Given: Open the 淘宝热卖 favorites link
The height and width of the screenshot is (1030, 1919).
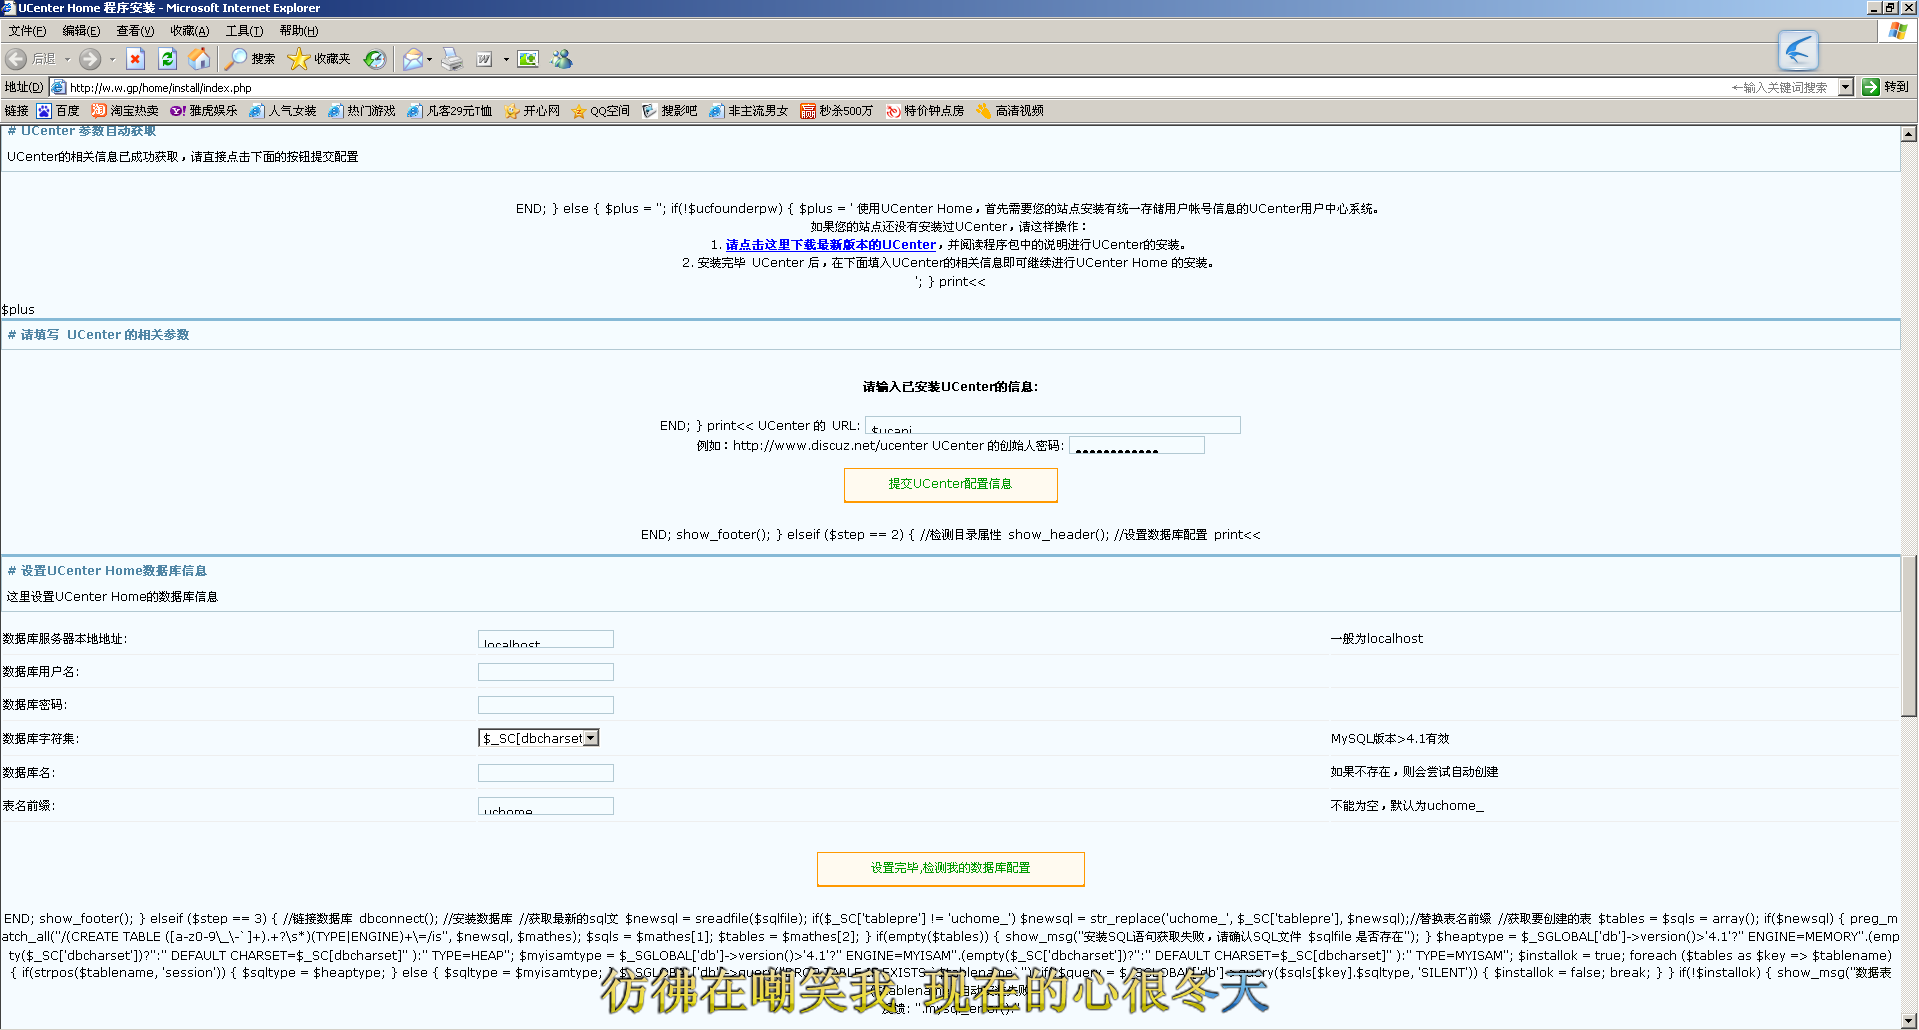Looking at the screenshot, I should point(125,111).
